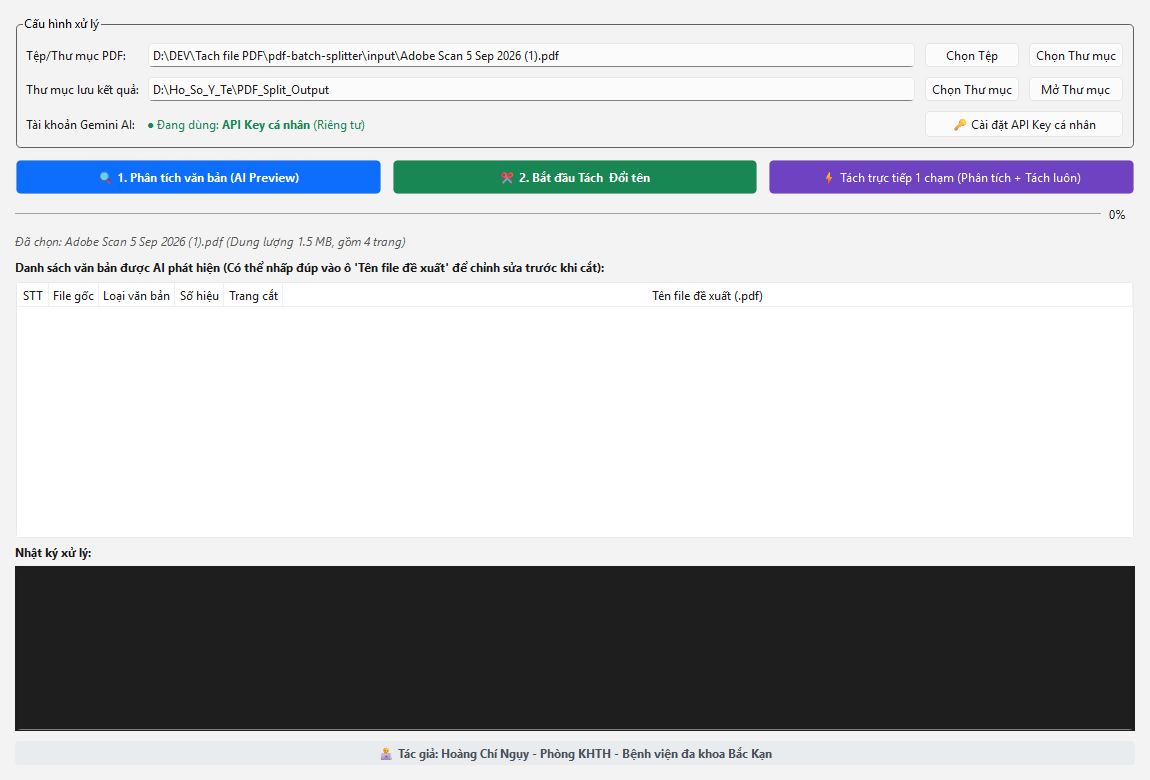Click inside the dark 'Nhật ký xử lý' log area
The width and height of the screenshot is (1150, 780).
pyautogui.click(x=575, y=648)
